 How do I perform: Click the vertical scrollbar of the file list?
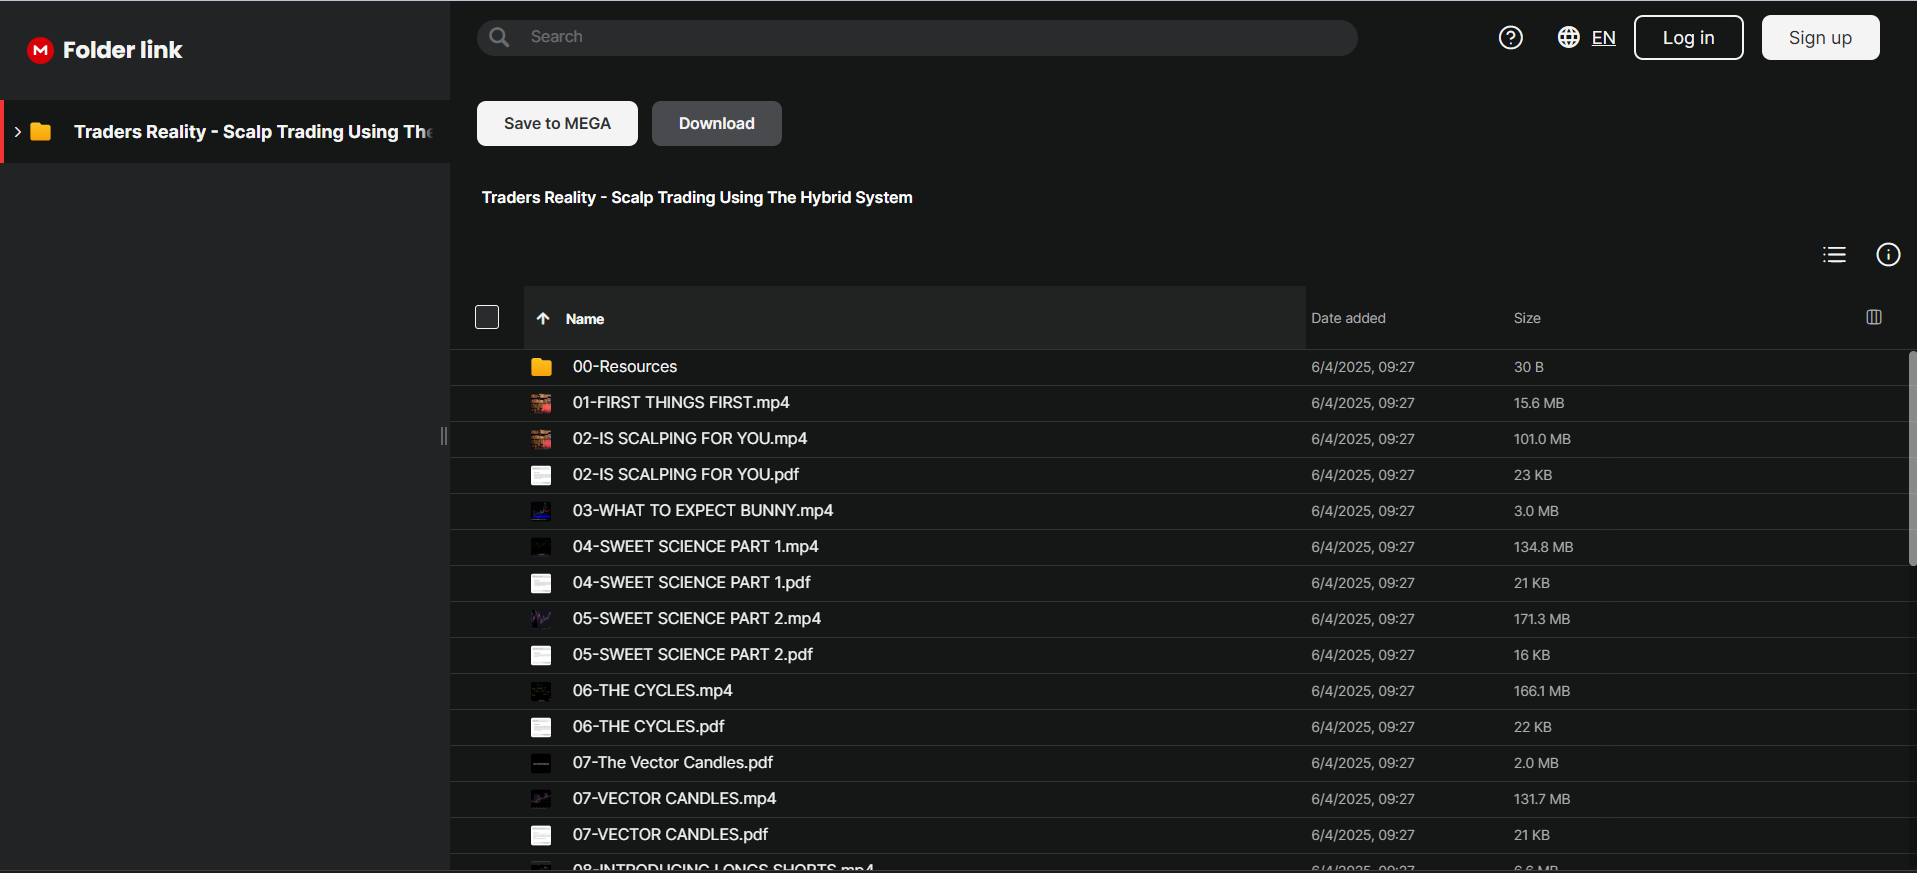click(1912, 458)
